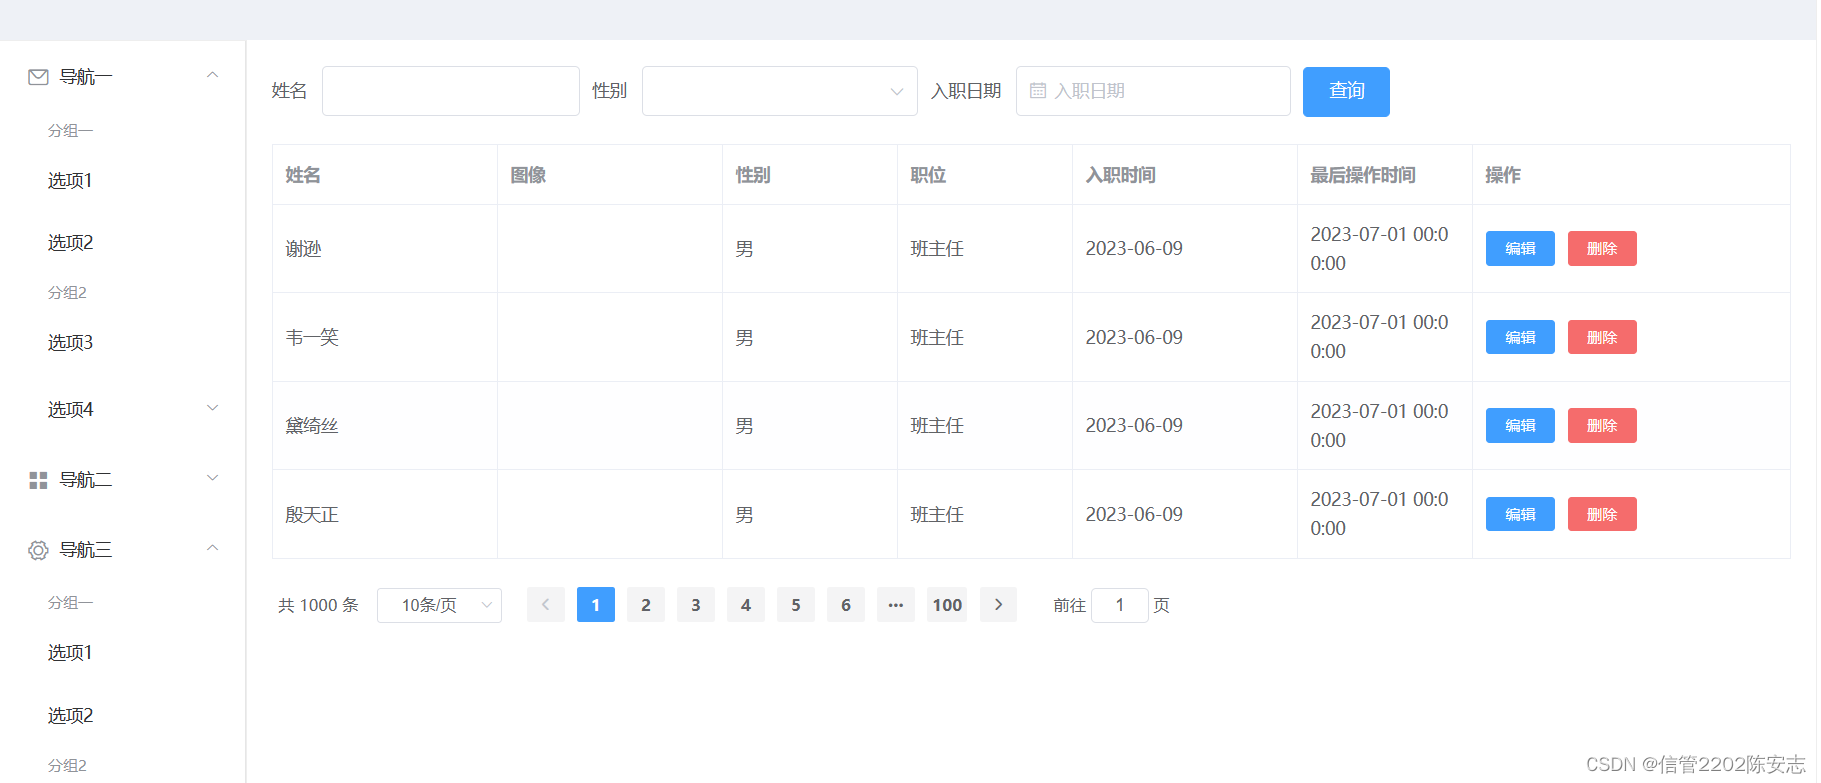Go to page 2

point(646,605)
